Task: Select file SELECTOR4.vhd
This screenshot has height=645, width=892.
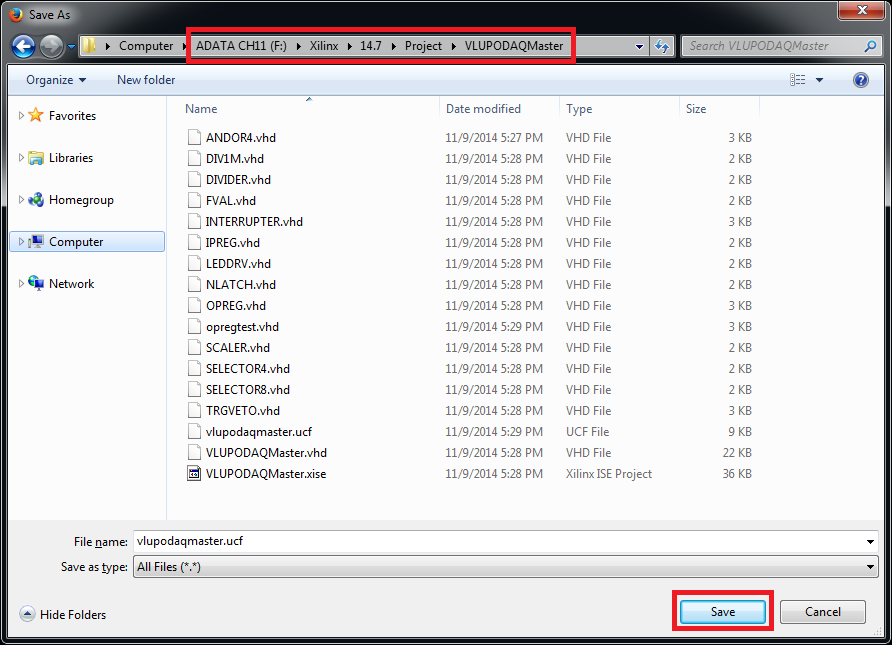Action: click(247, 369)
